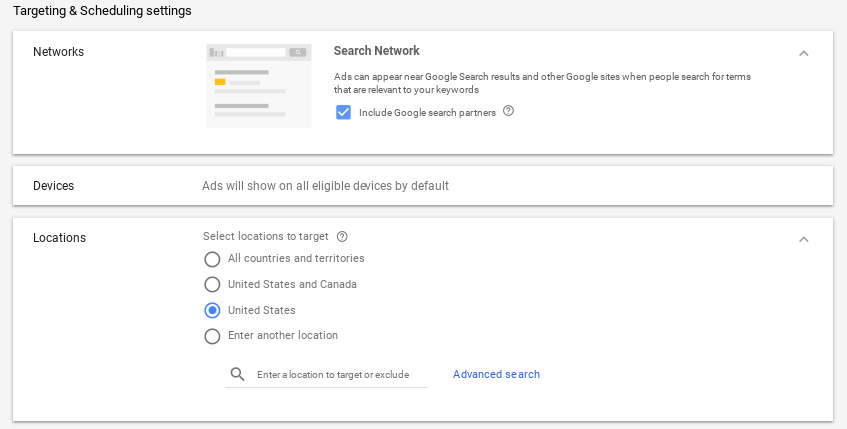This screenshot has width=847, height=429.
Task: Click the help icon beside Include Google search partners
Action: click(508, 111)
